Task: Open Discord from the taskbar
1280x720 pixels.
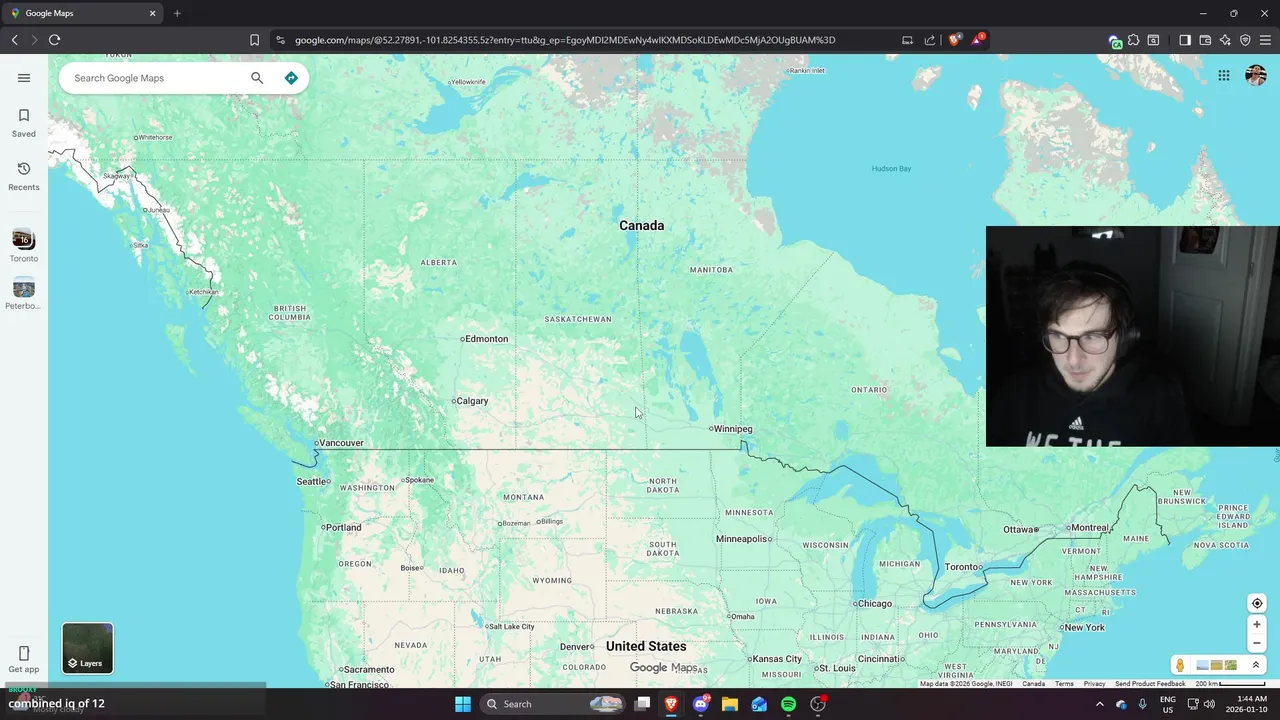Action: pos(701,704)
